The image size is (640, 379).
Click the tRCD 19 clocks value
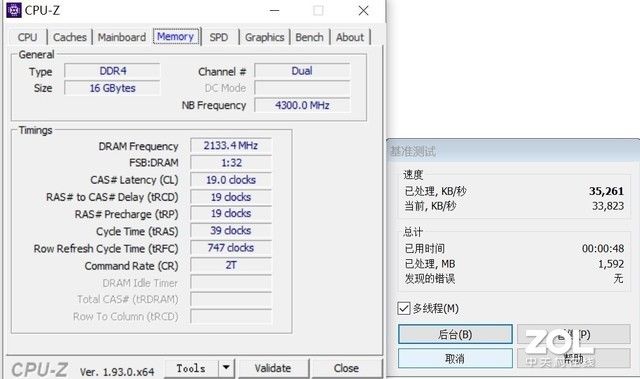(x=231, y=197)
